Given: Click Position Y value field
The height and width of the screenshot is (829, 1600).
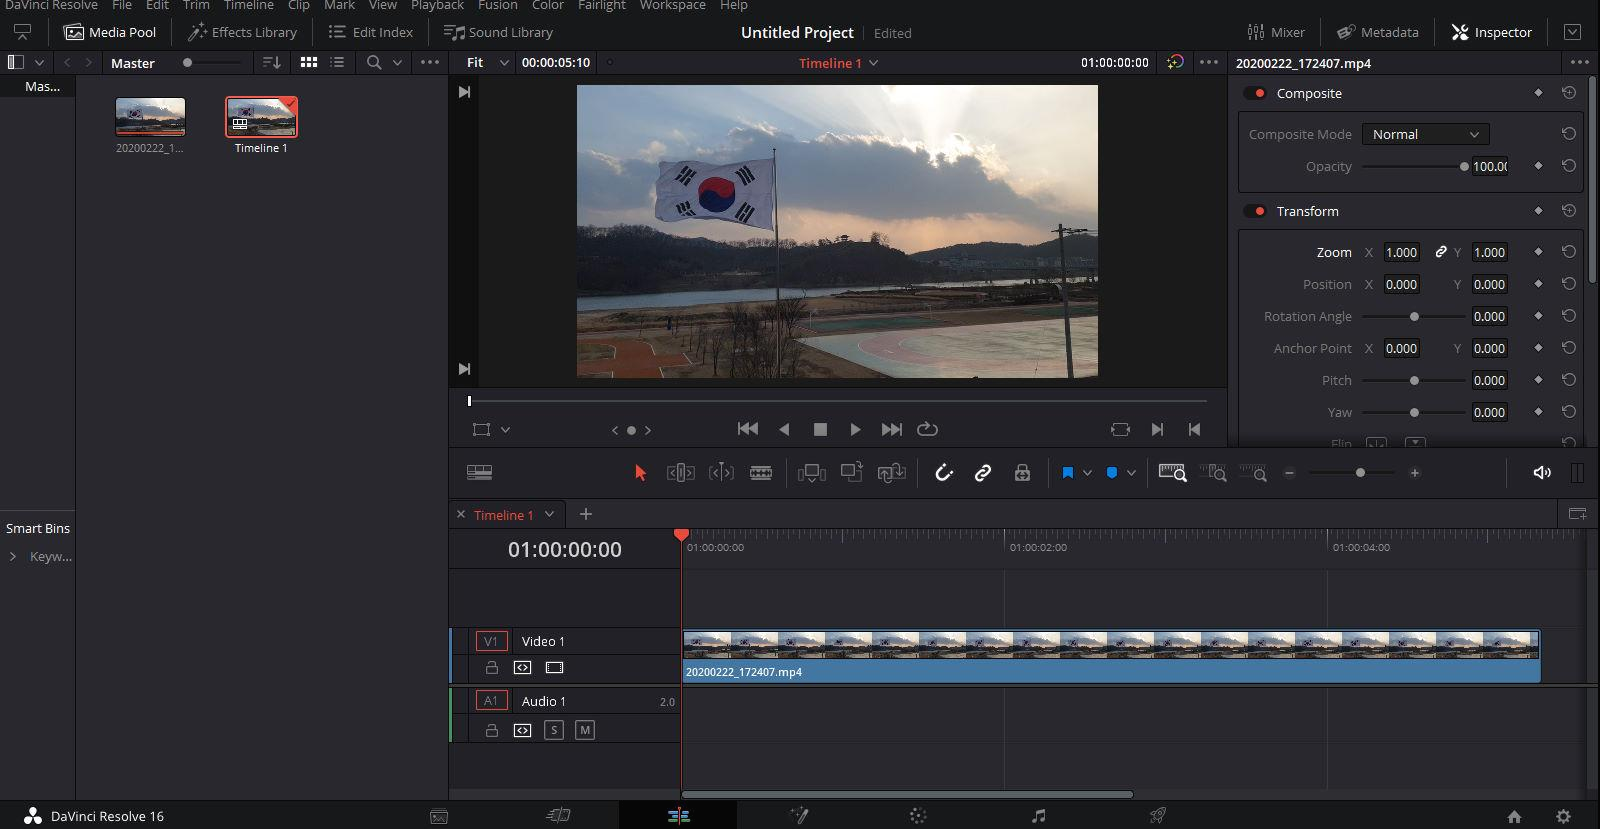Looking at the screenshot, I should 1489,284.
